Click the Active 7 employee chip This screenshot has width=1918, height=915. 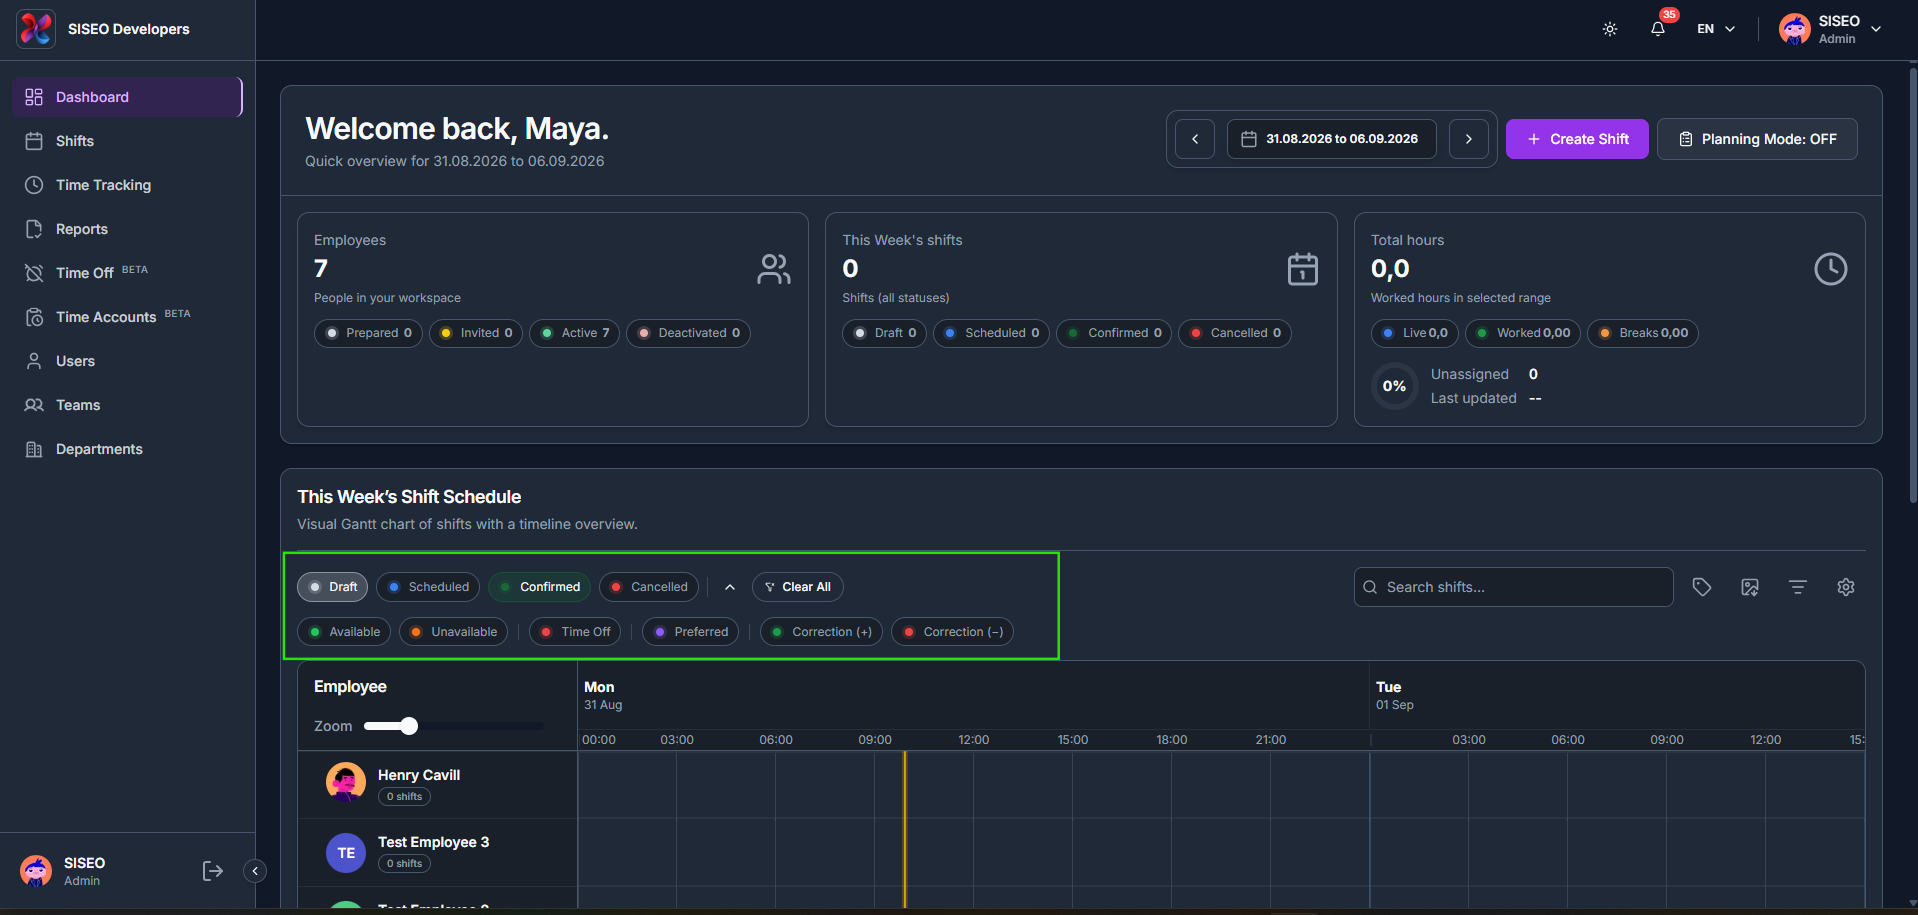point(575,333)
